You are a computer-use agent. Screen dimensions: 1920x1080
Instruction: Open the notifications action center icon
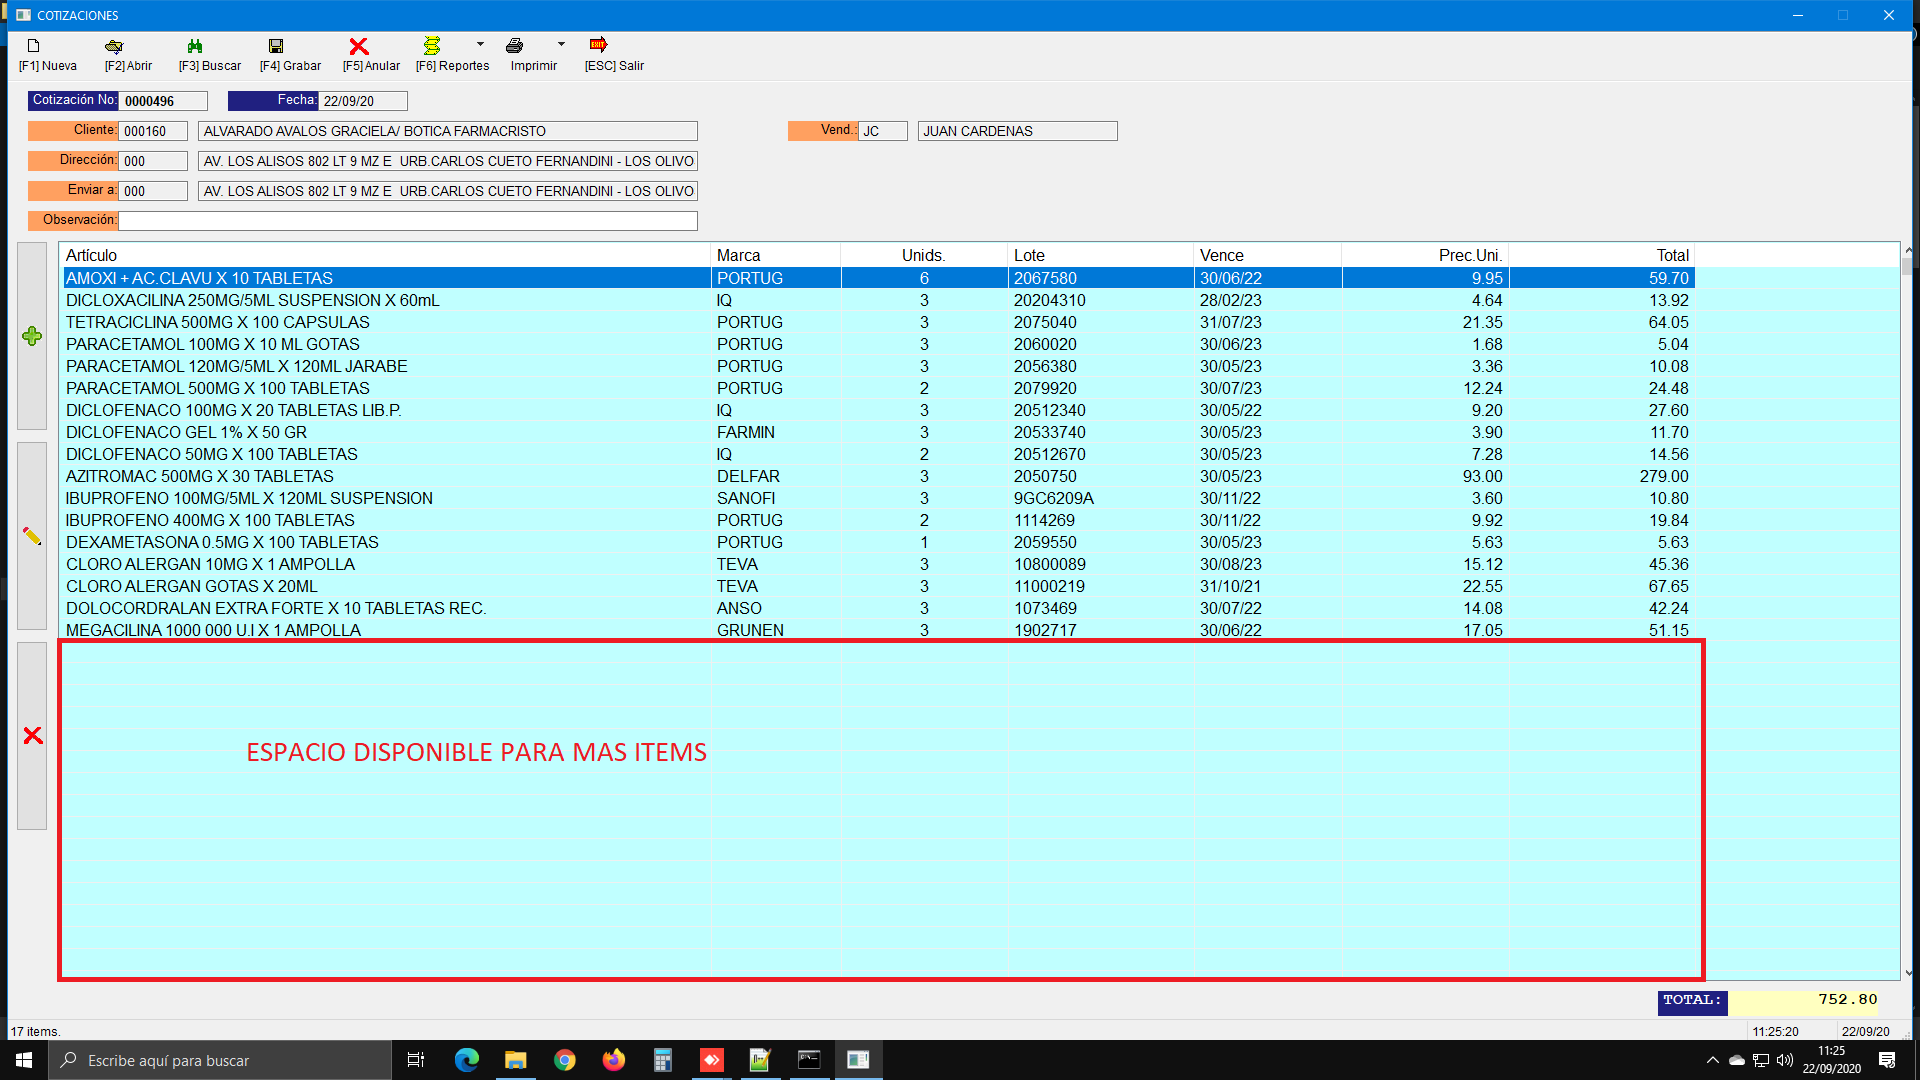click(x=1887, y=1060)
